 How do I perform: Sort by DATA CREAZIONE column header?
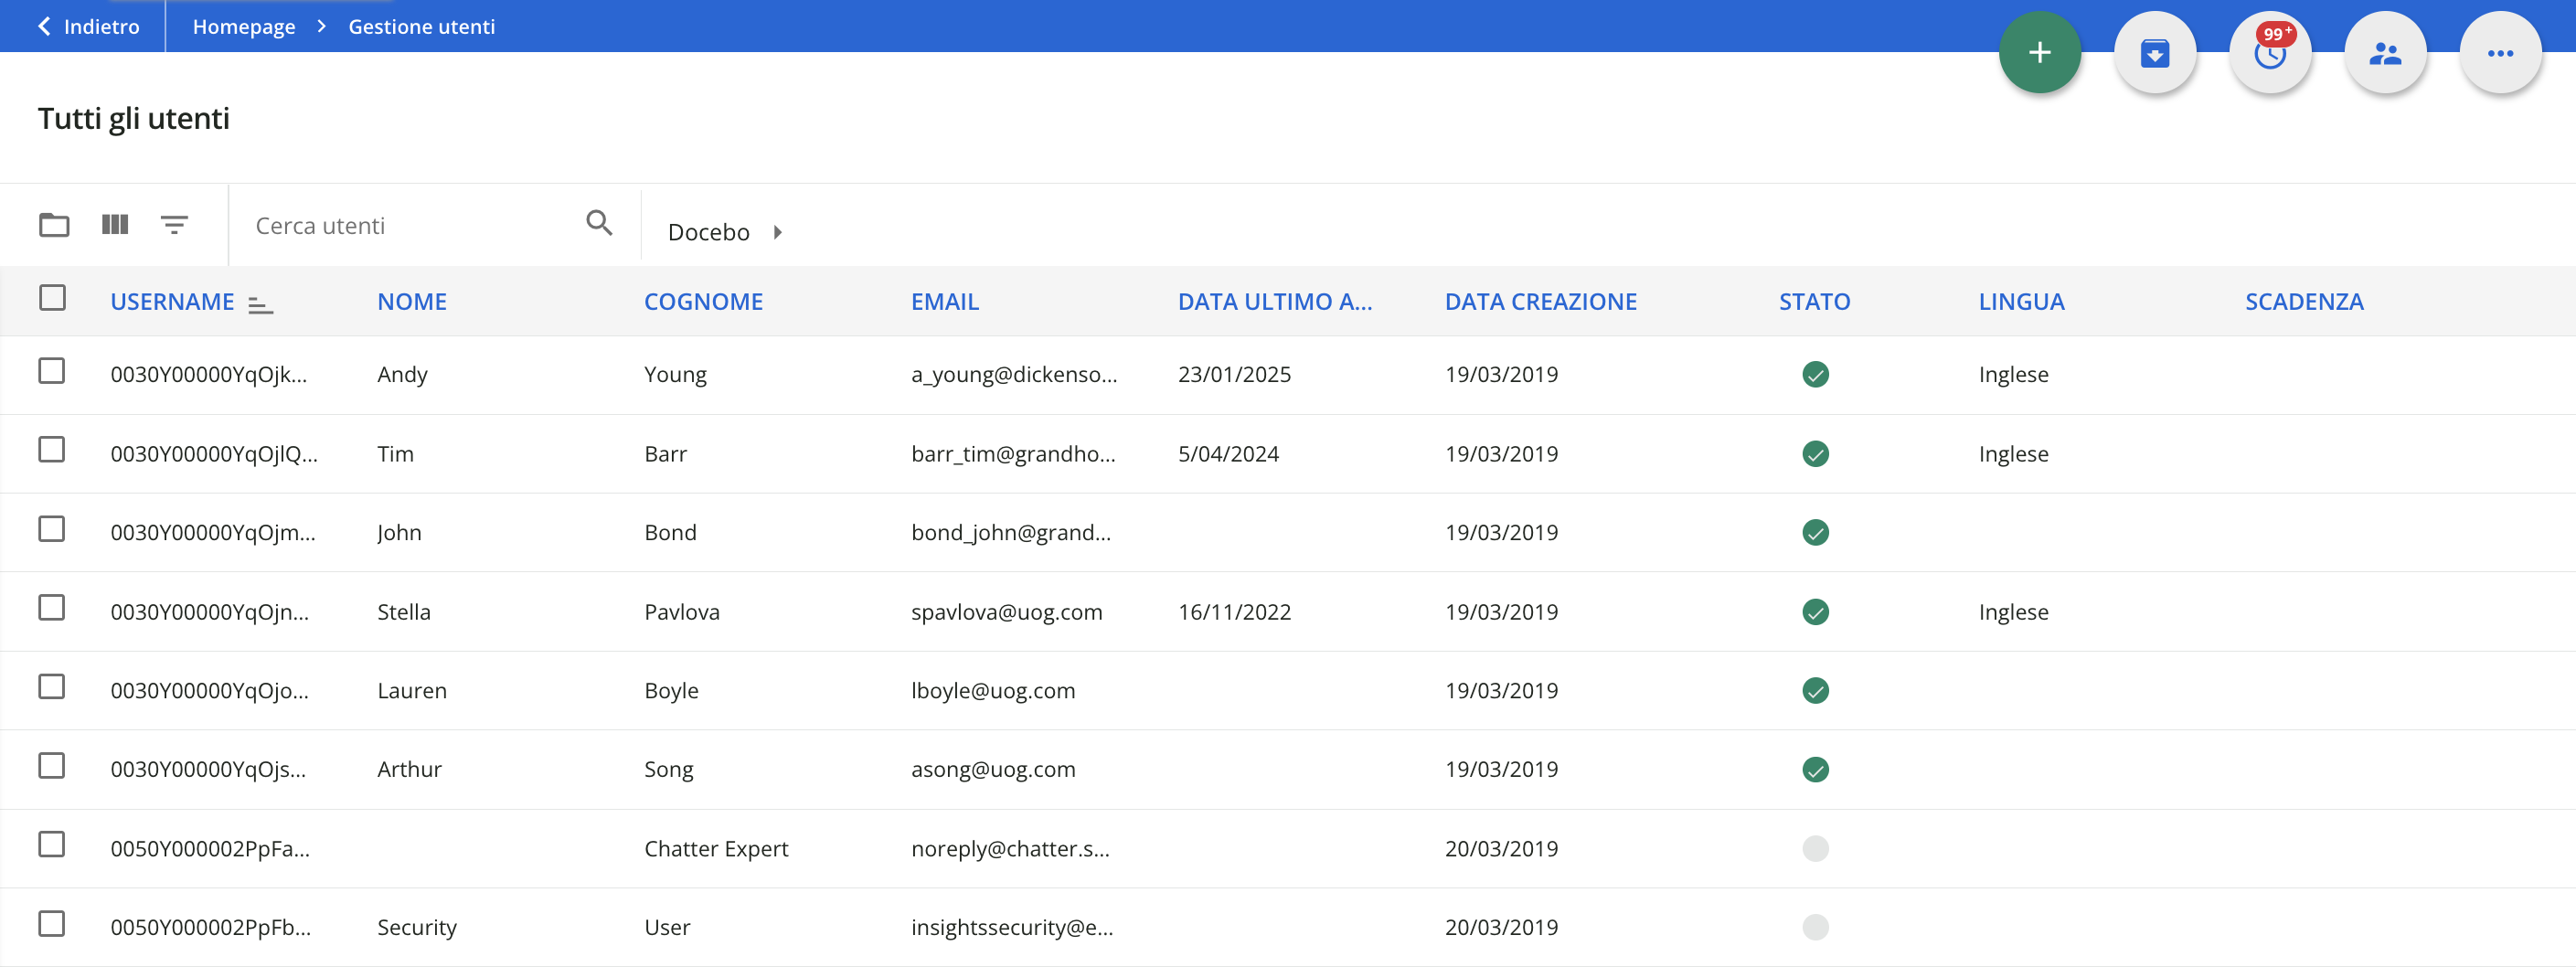(1541, 302)
